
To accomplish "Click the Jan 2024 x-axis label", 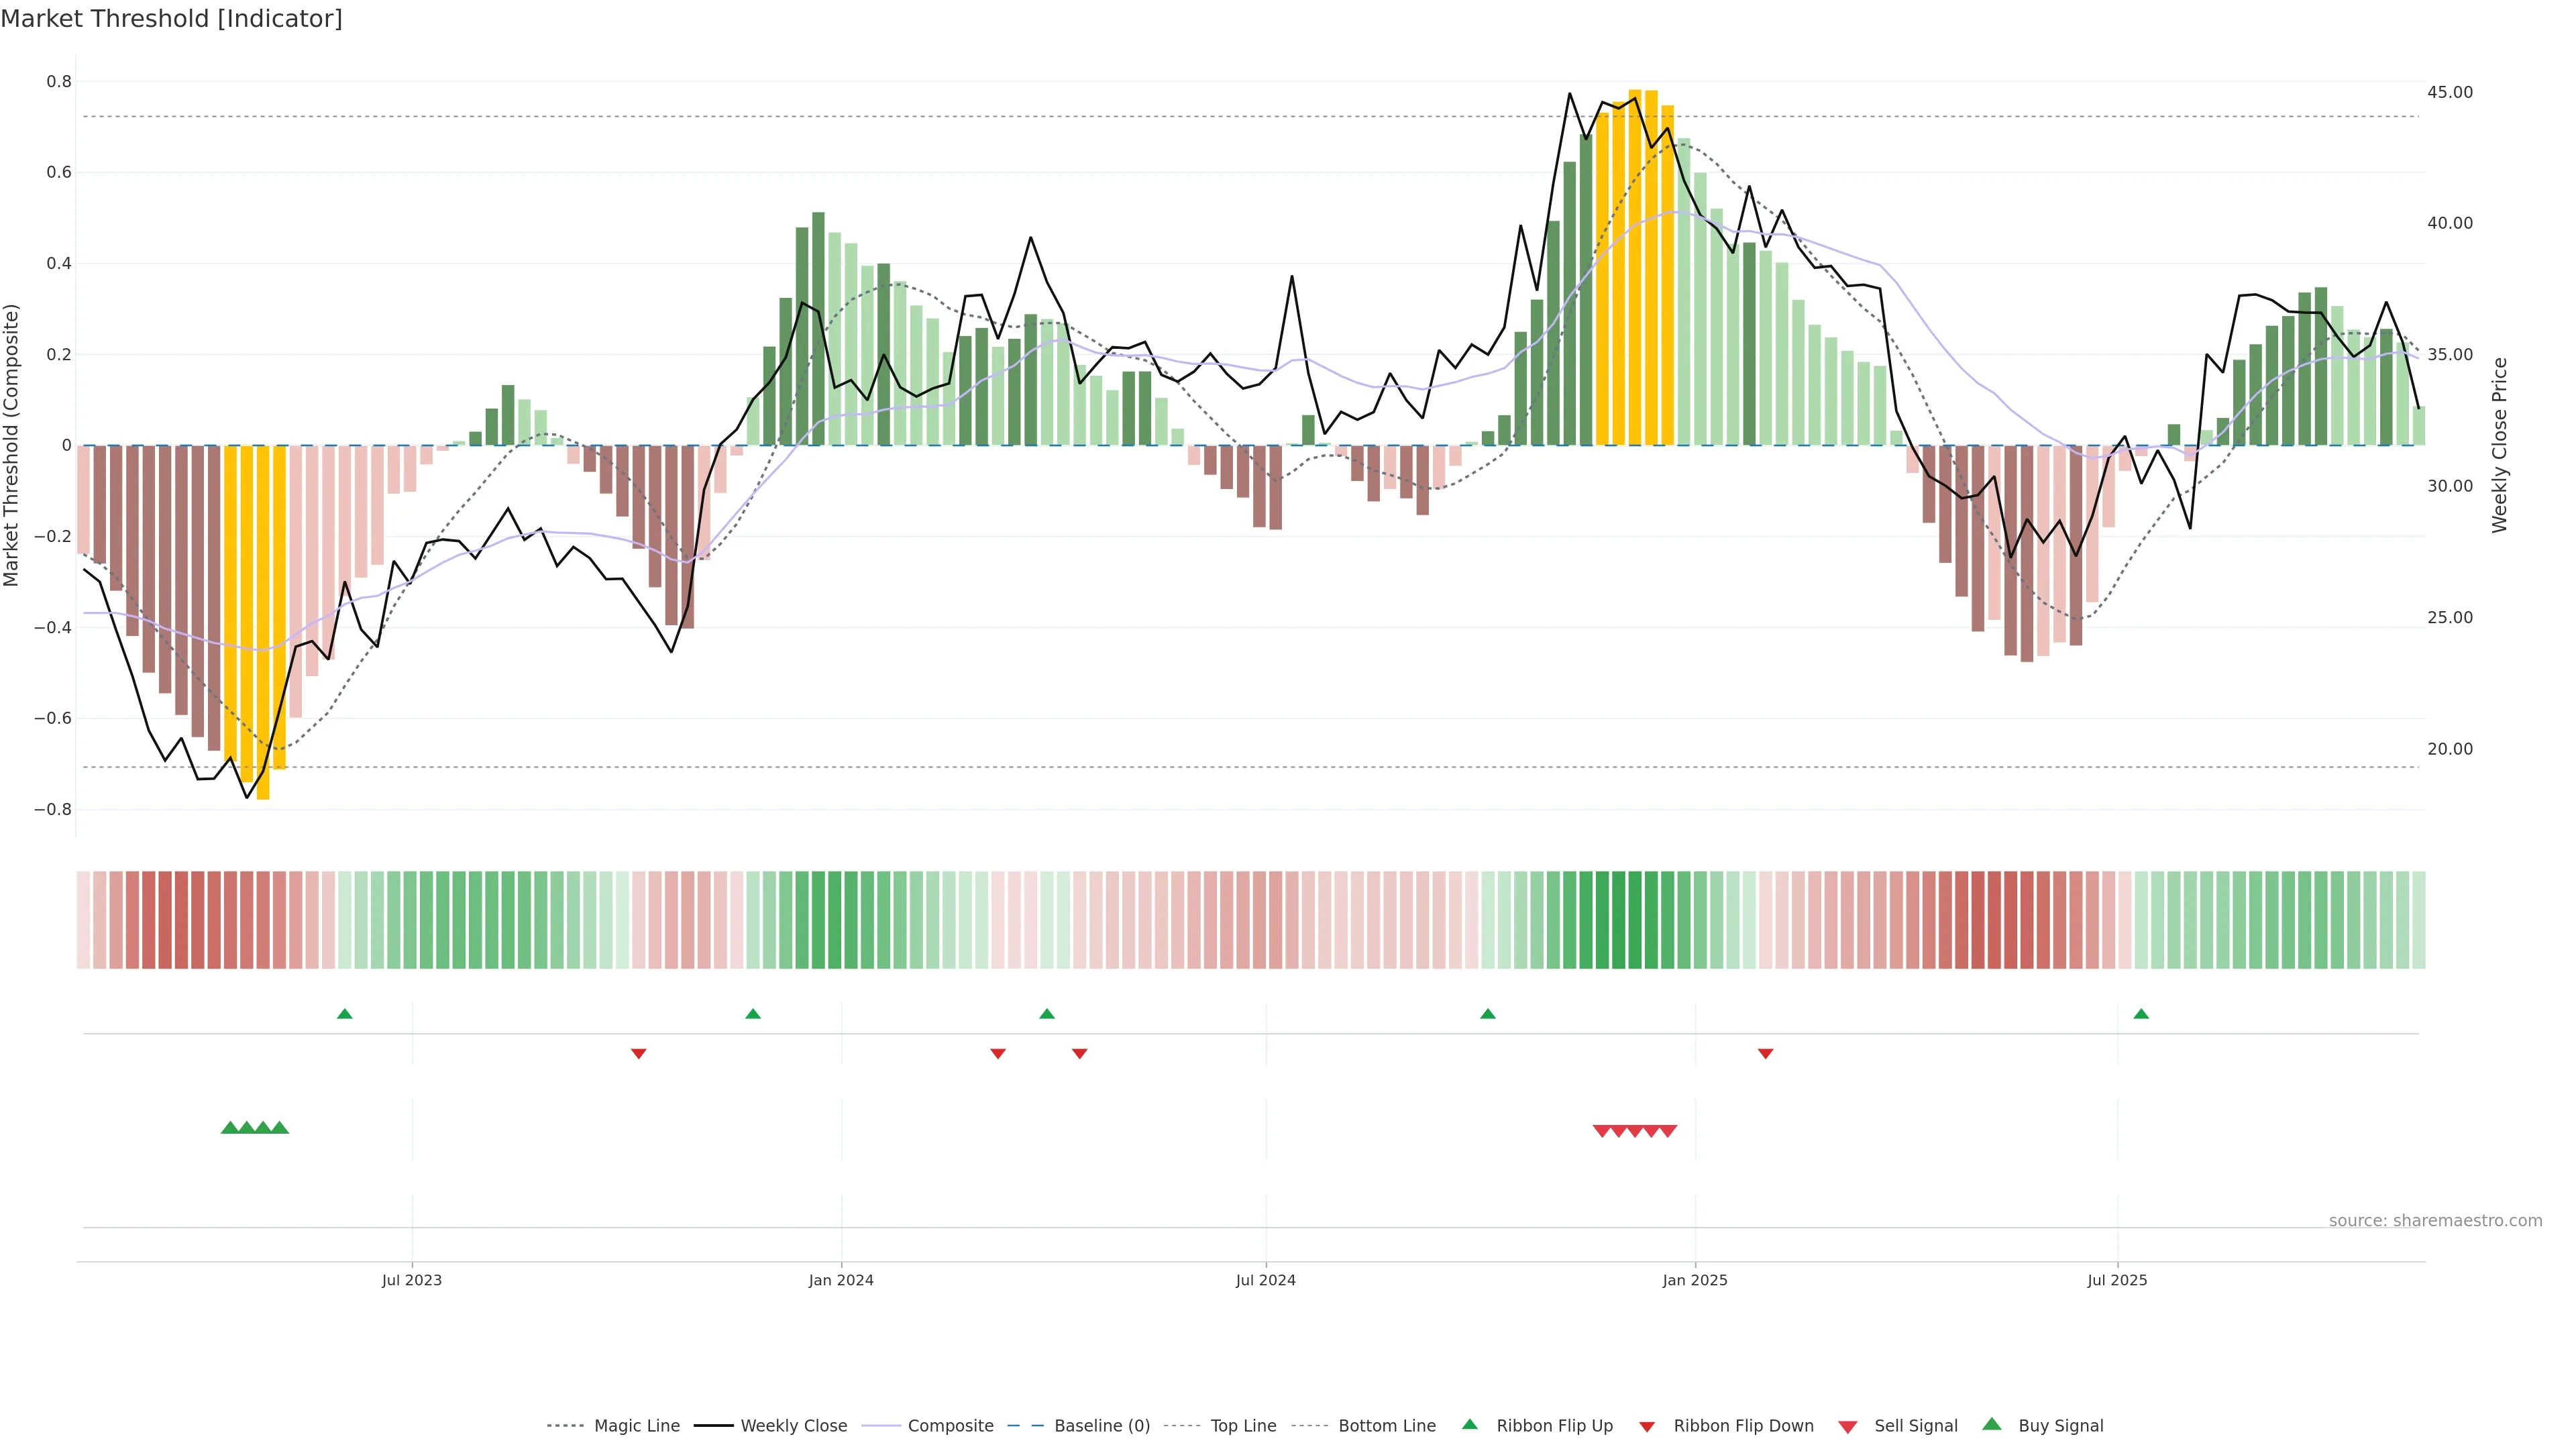I will pyautogui.click(x=841, y=1280).
